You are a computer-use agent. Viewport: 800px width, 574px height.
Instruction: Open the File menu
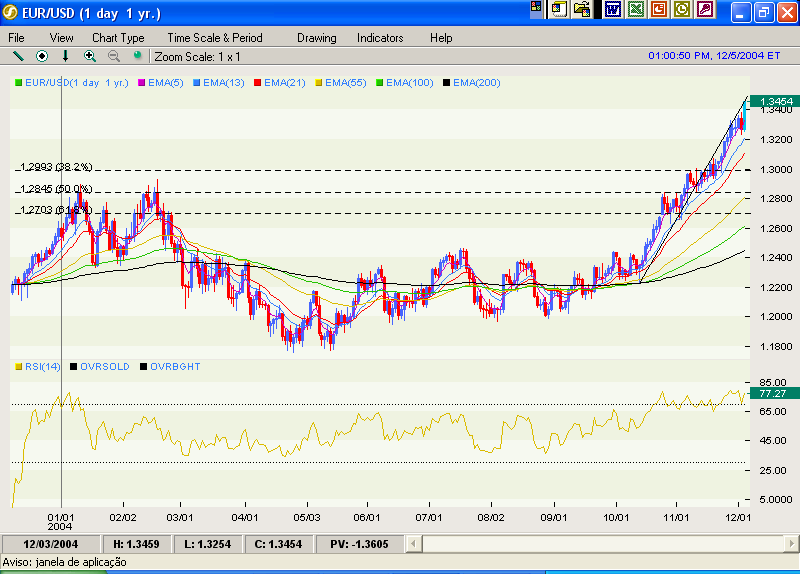[17, 38]
